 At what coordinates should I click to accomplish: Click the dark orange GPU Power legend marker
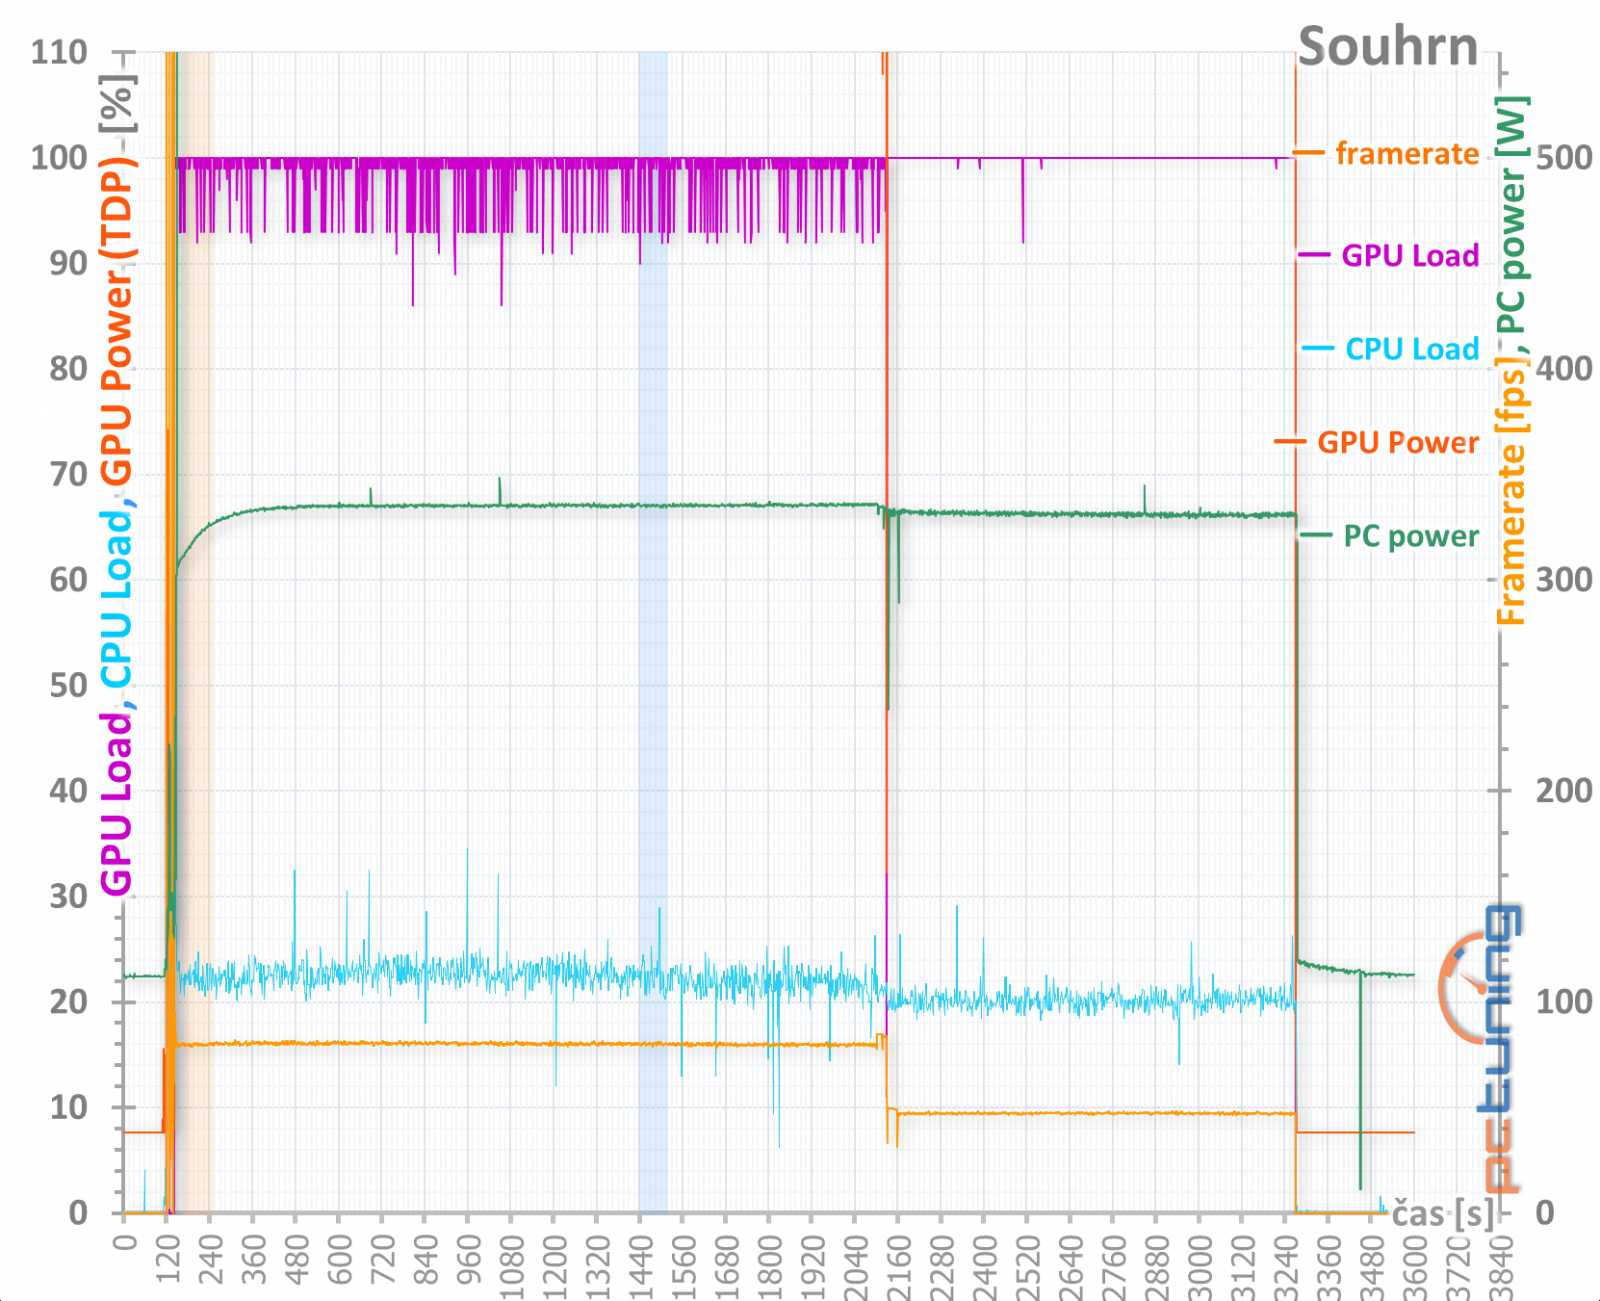[1290, 442]
